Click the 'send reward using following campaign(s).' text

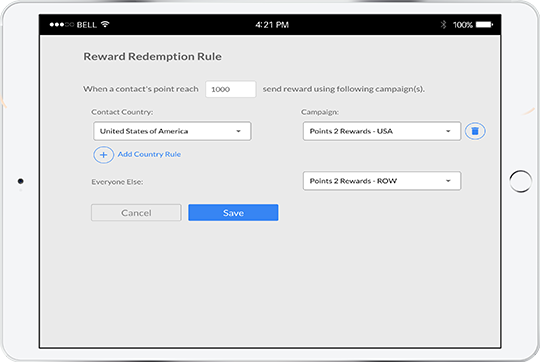pos(344,89)
